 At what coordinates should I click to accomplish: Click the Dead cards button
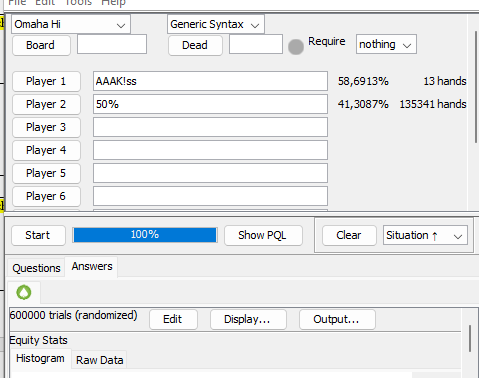coord(195,45)
